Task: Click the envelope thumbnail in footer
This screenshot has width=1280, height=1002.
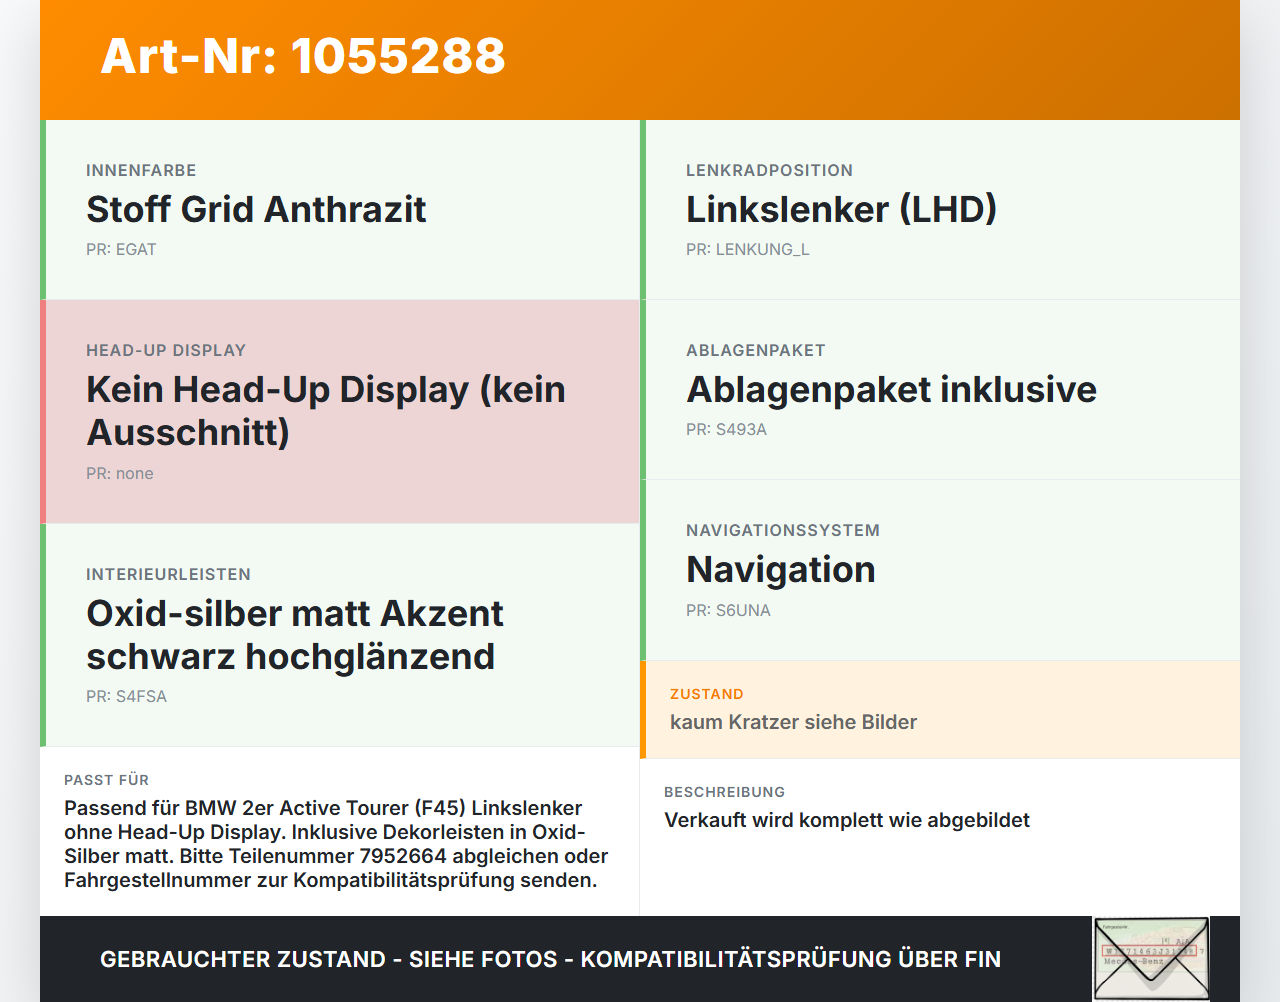Action: pyautogui.click(x=1151, y=958)
